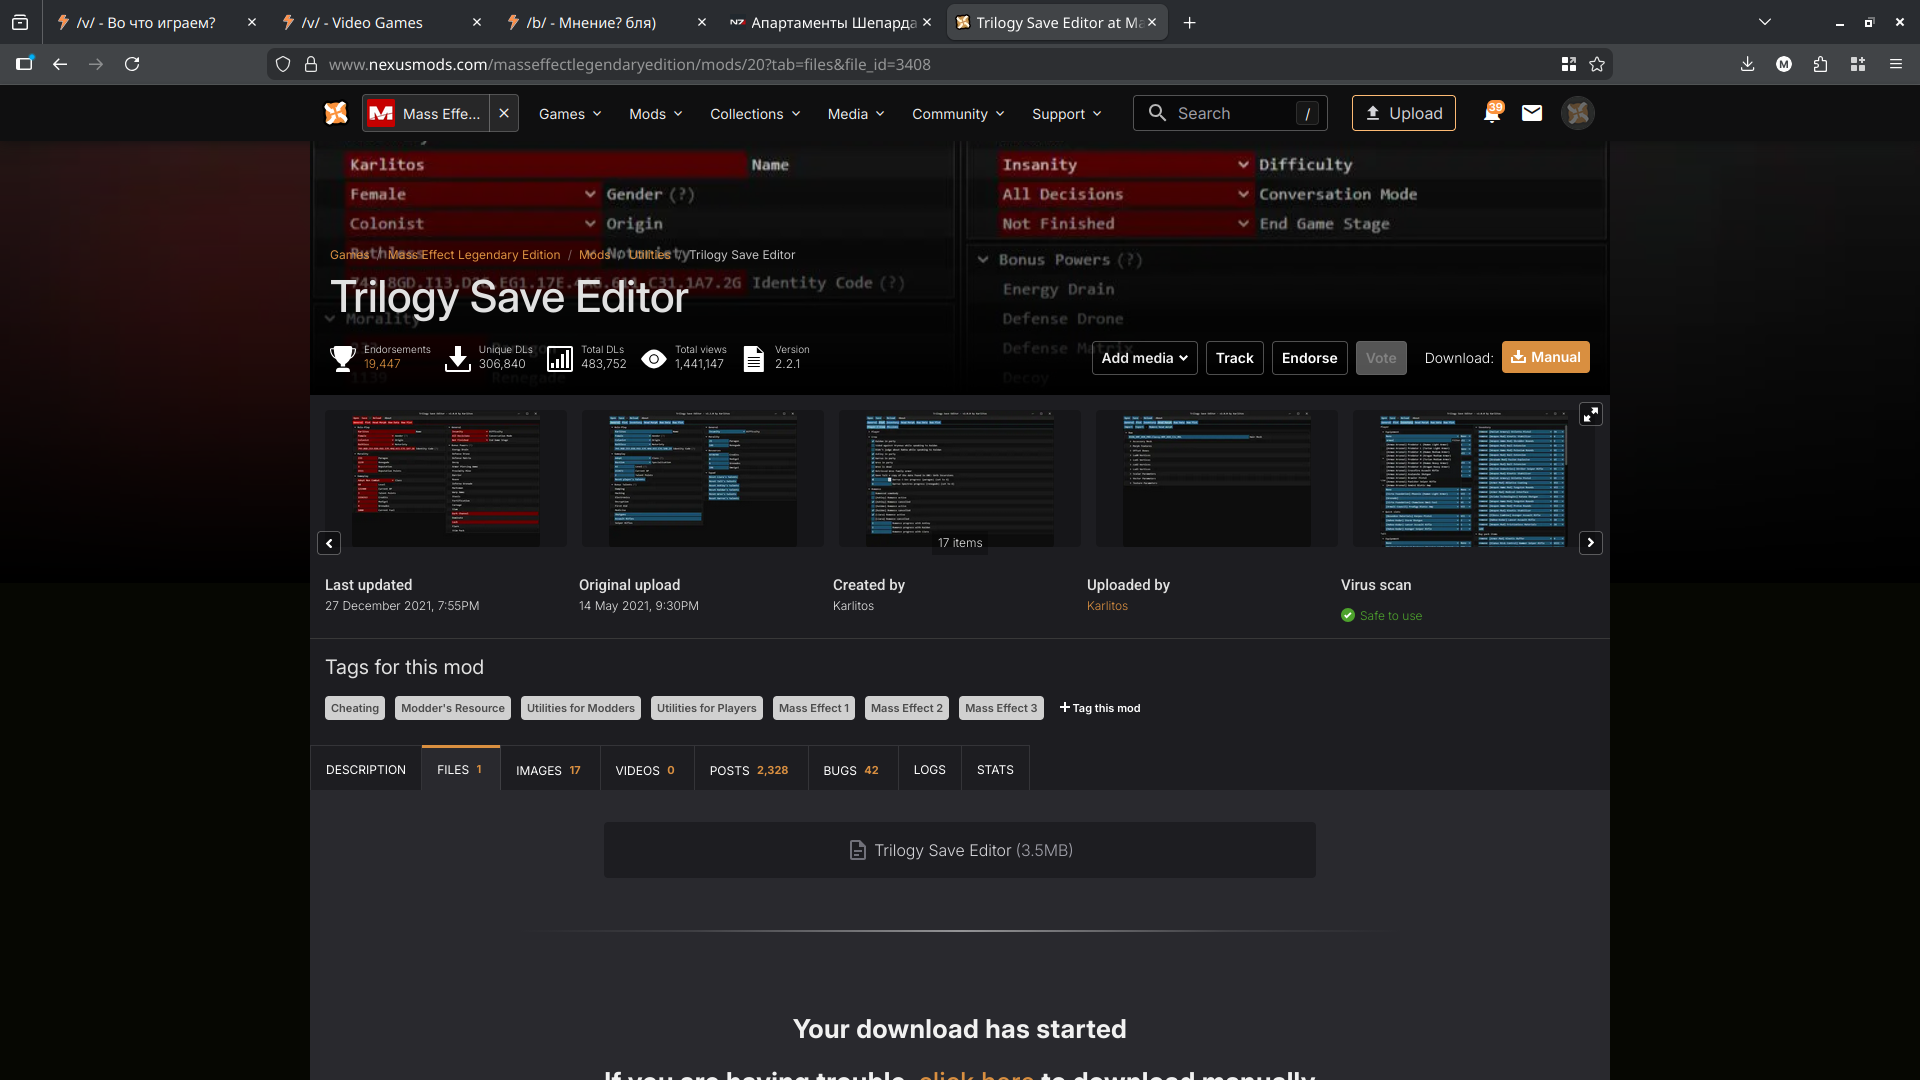This screenshot has width=1920, height=1080.
Task: Switch to the DESCRIPTION tab
Action: coord(366,770)
